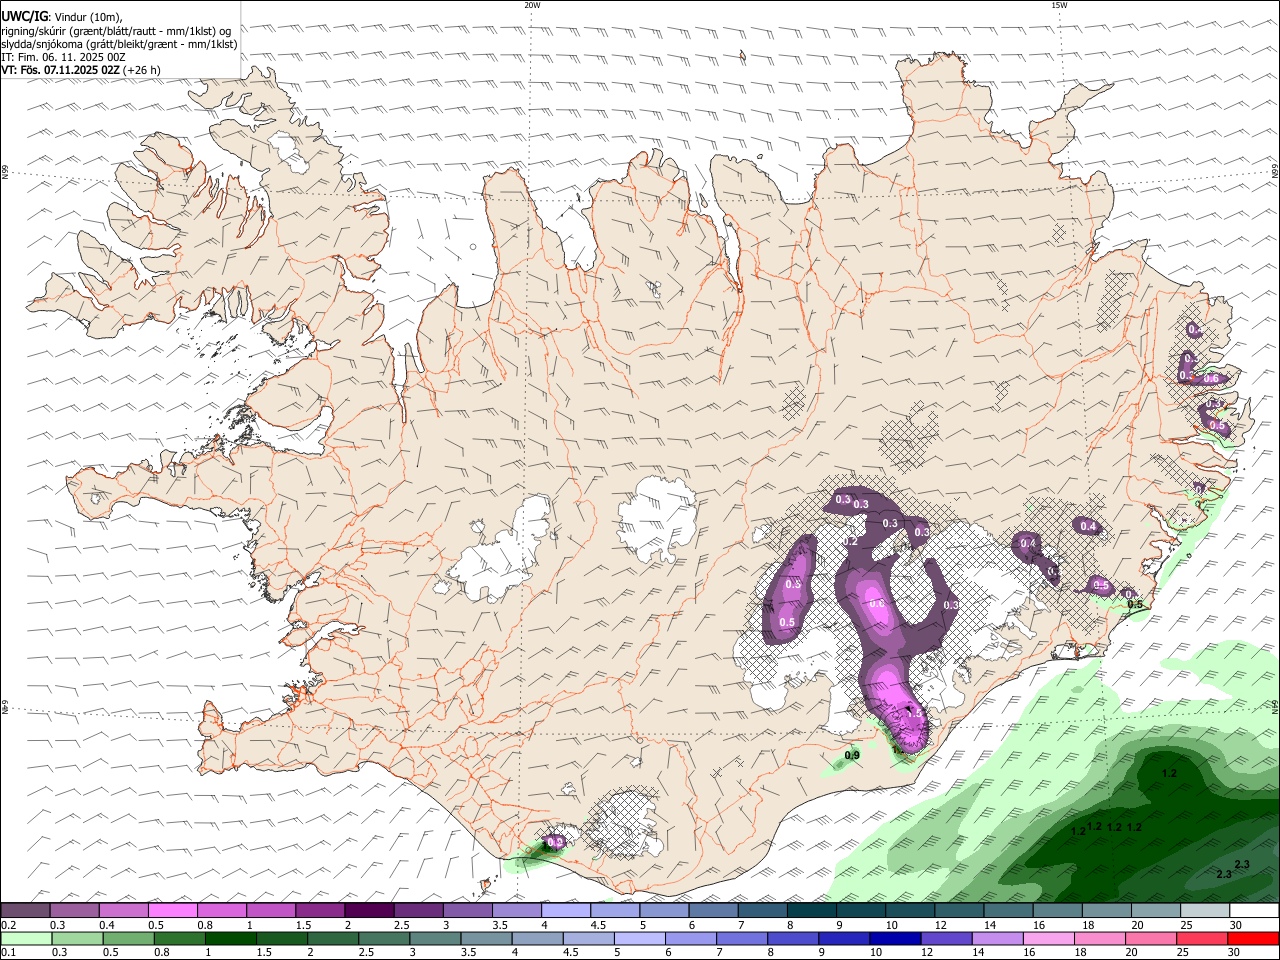Image resolution: width=1280 pixels, height=960 pixels.
Task: Pick the light green 0.3 swatch in the rain legend
Action: click(76, 939)
